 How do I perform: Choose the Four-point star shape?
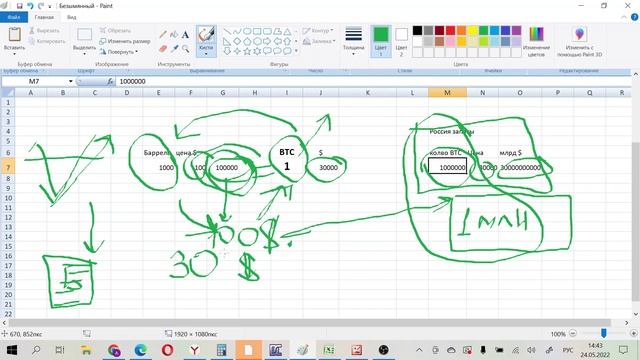click(237, 51)
